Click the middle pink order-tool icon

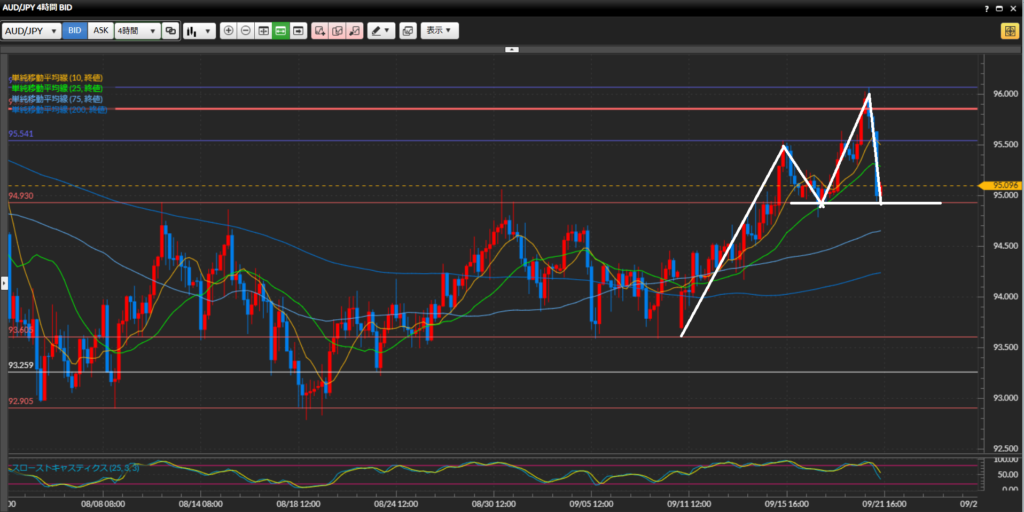[337, 31]
